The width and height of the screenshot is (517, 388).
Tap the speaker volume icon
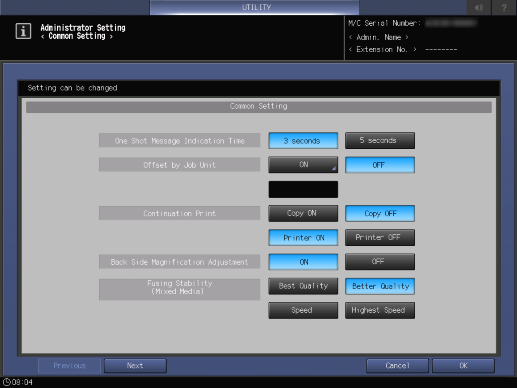coord(479,7)
